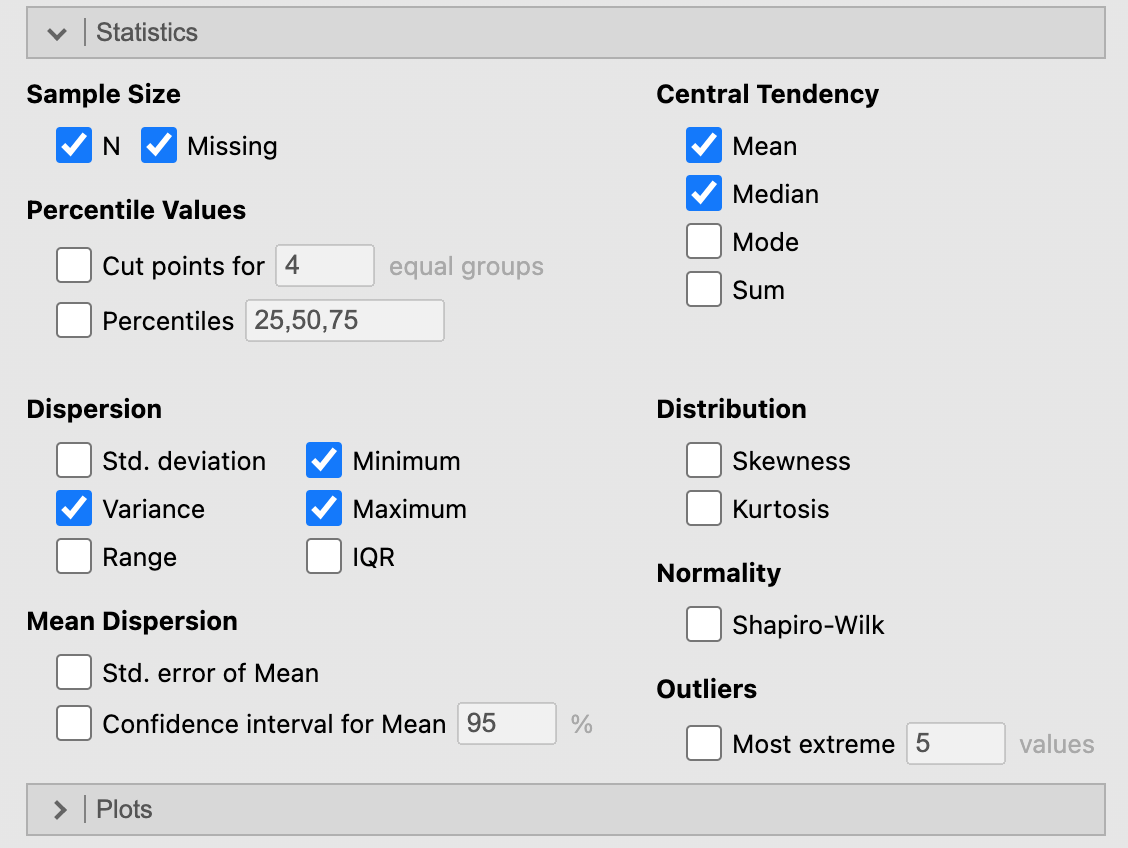Click the cut points number field
This screenshot has width=1128, height=848.
[x=324, y=266]
